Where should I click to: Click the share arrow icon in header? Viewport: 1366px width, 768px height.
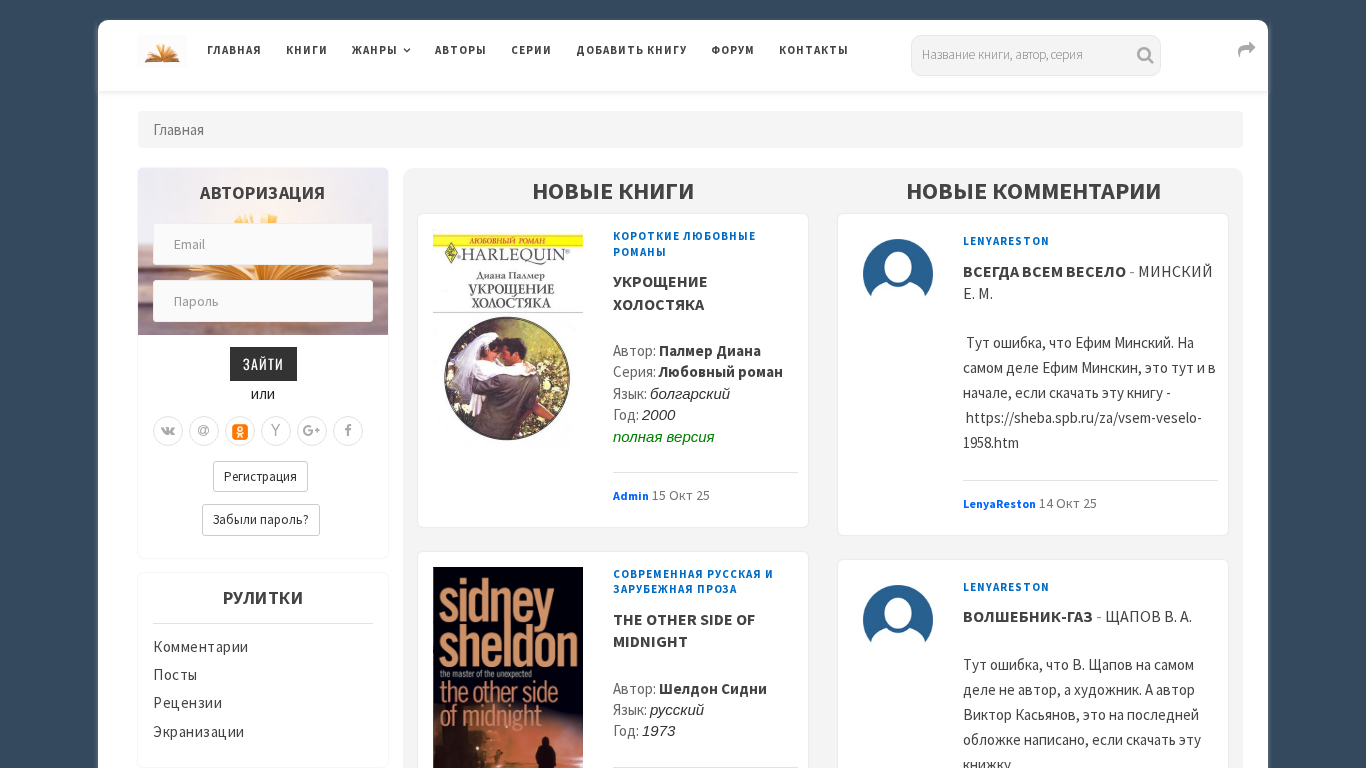click(x=1246, y=50)
